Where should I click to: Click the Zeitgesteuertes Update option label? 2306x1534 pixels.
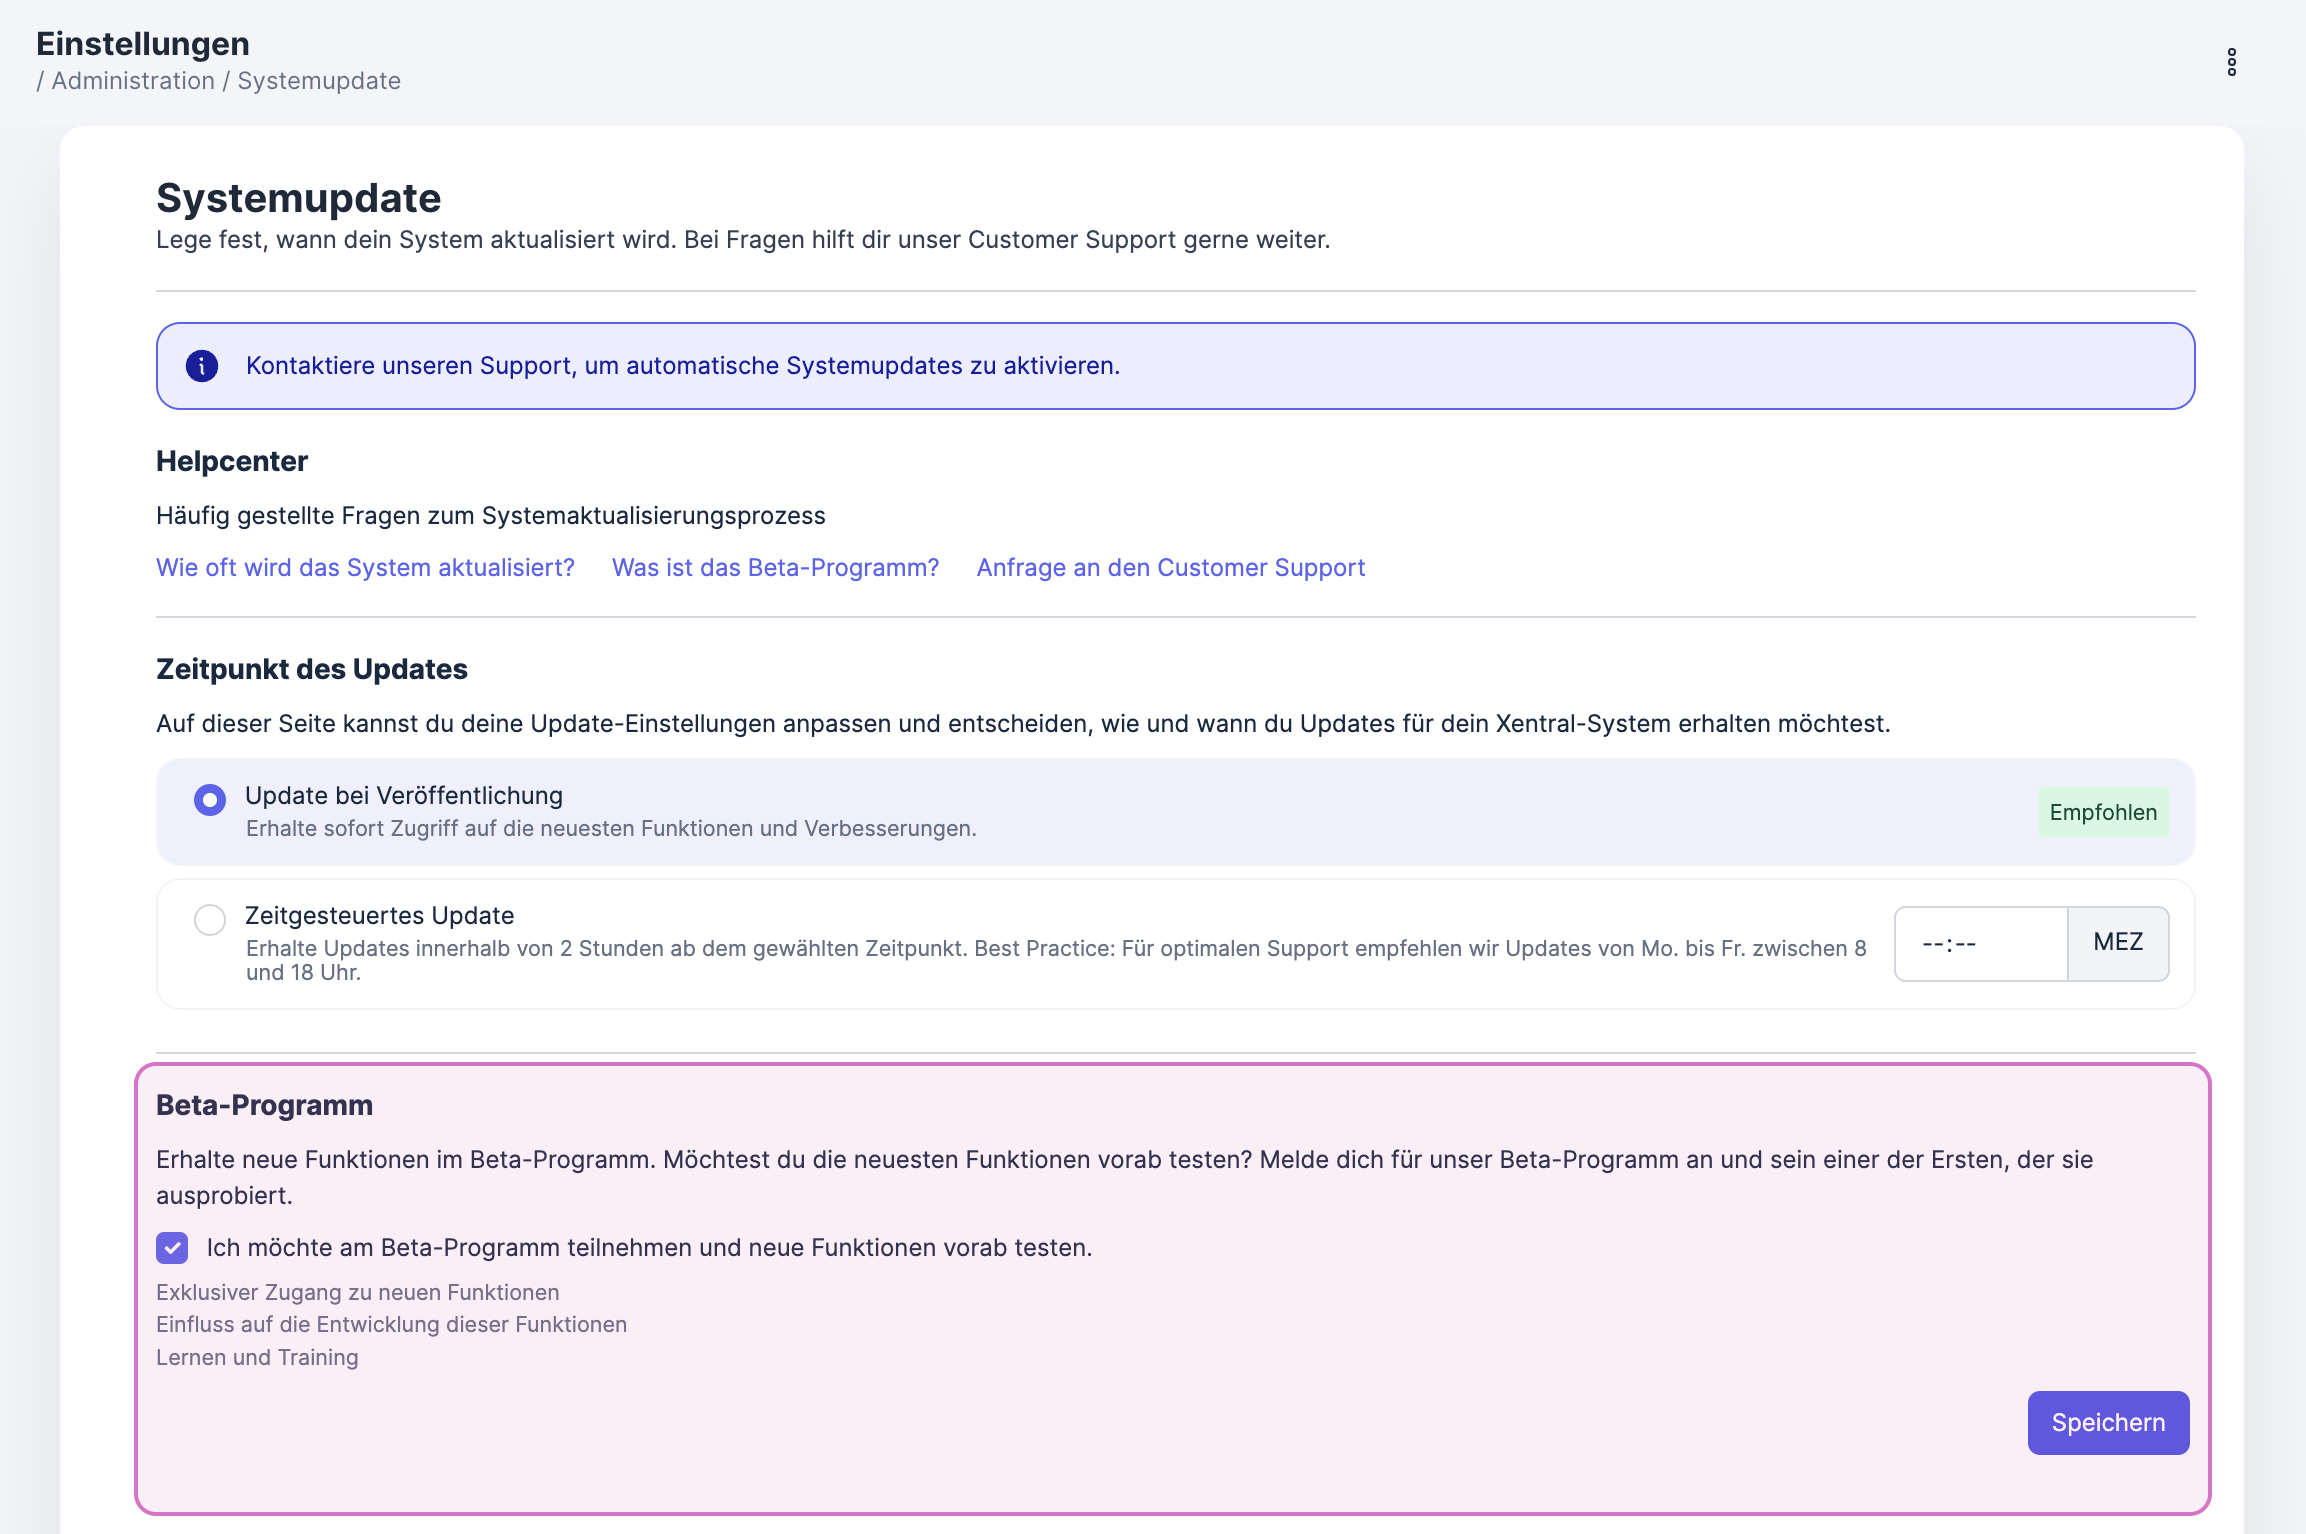coord(379,916)
